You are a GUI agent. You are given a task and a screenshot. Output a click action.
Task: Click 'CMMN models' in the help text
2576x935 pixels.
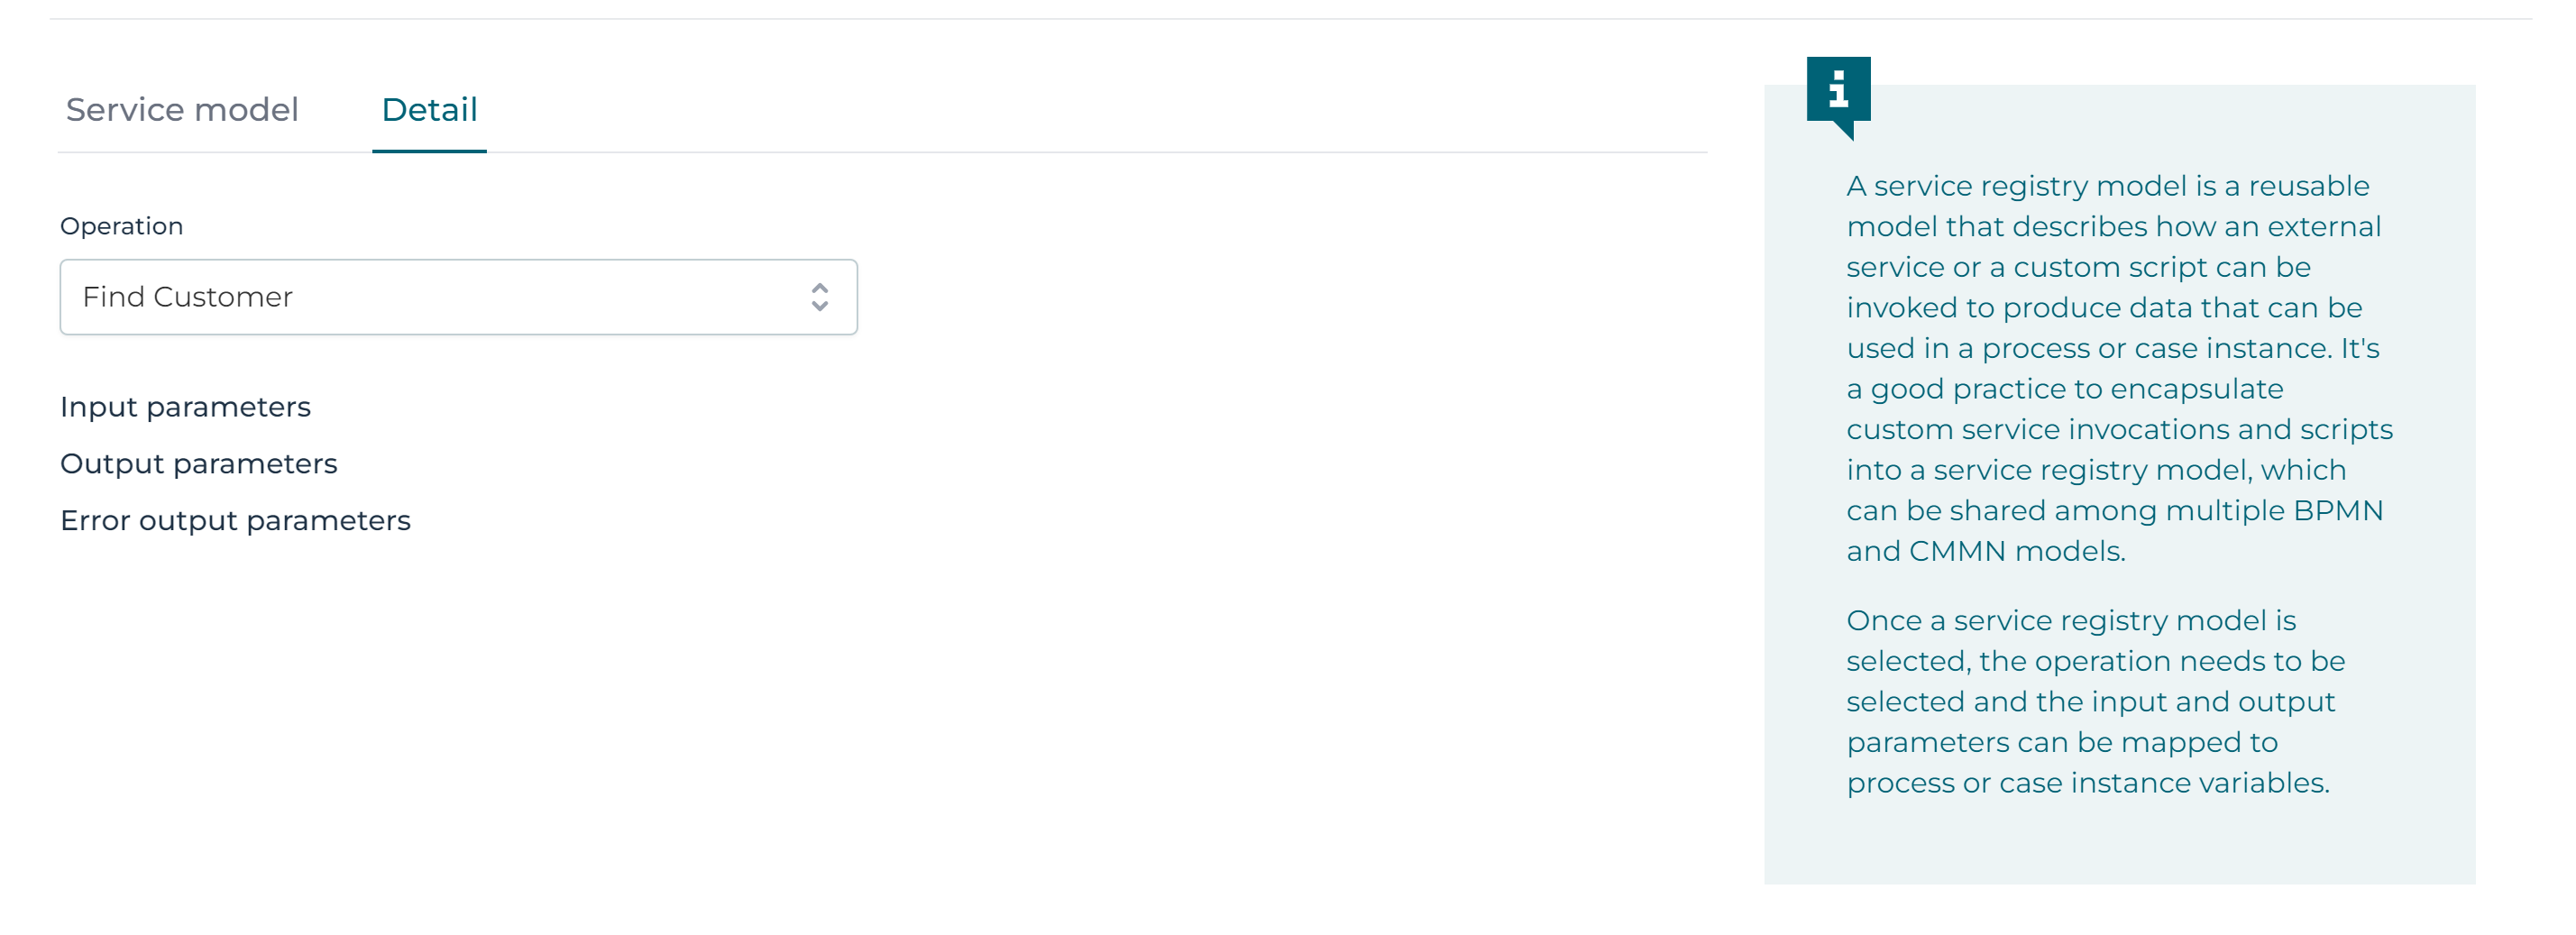(x=2015, y=551)
